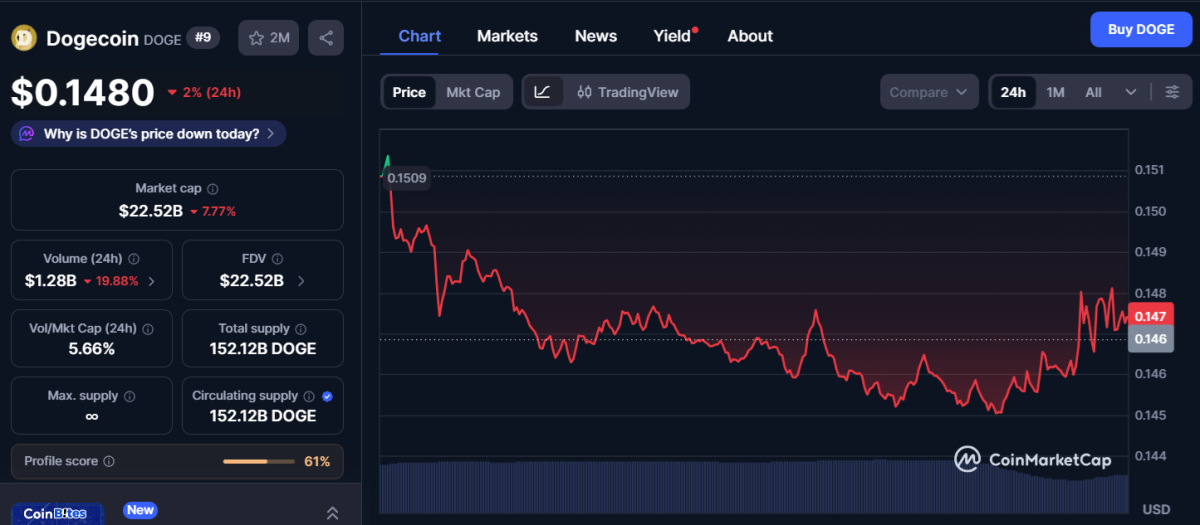Set chart range to 1M

point(1055,92)
